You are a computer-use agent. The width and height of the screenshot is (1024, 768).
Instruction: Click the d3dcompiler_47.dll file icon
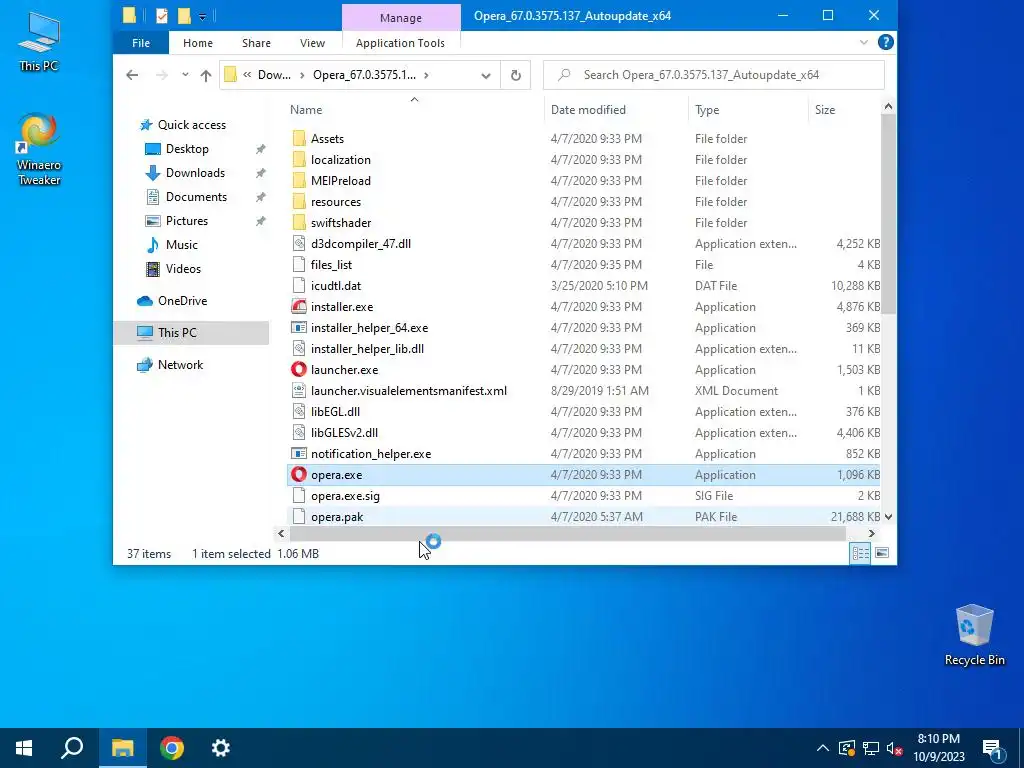click(x=298, y=244)
